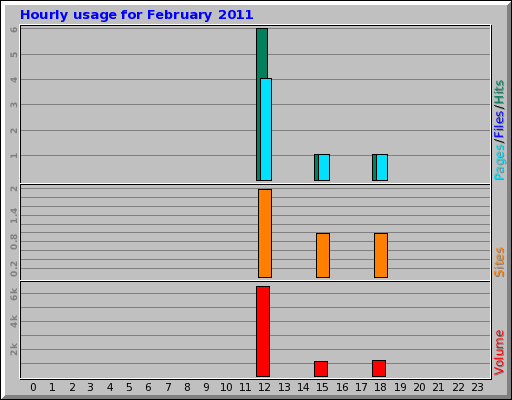
Task: Pick the red Volume bar at hour 18
Action: (x=379, y=368)
